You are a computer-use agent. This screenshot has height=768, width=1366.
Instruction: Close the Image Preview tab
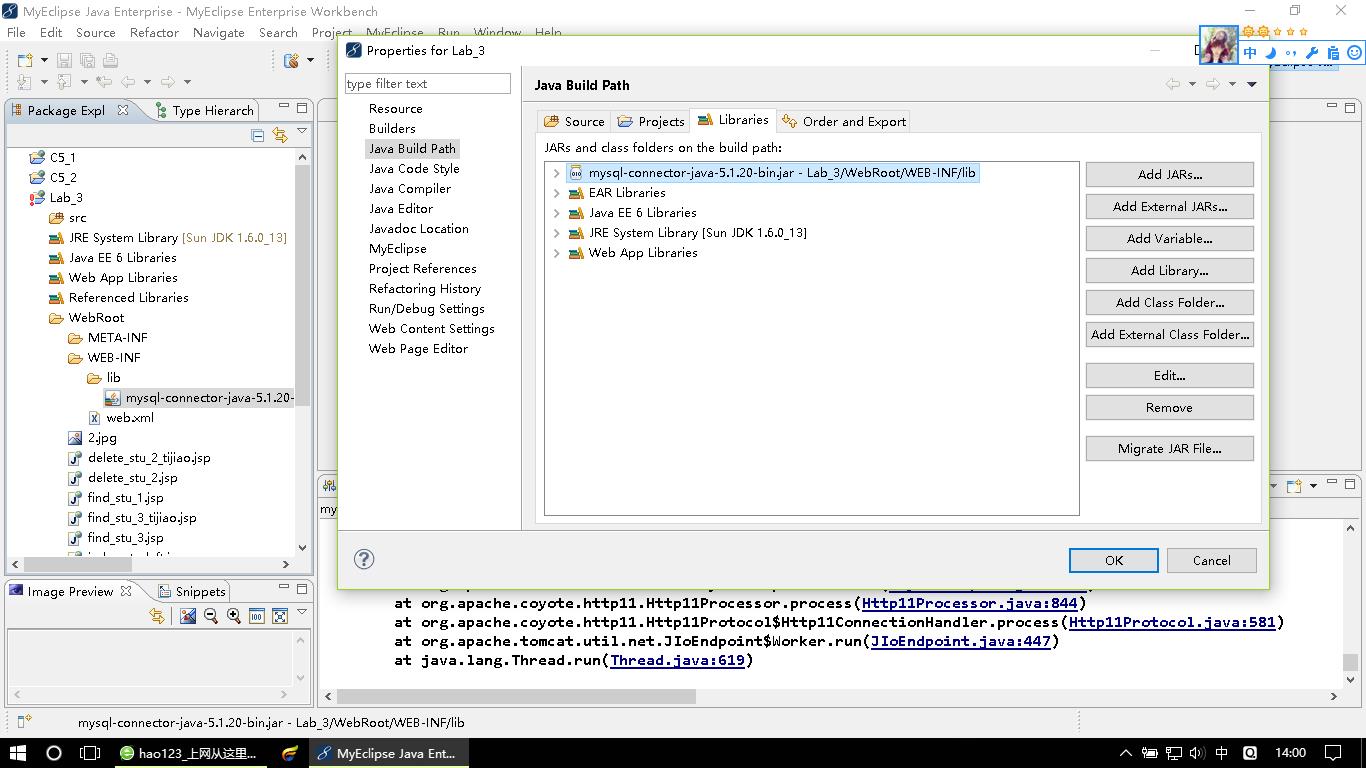(126, 591)
